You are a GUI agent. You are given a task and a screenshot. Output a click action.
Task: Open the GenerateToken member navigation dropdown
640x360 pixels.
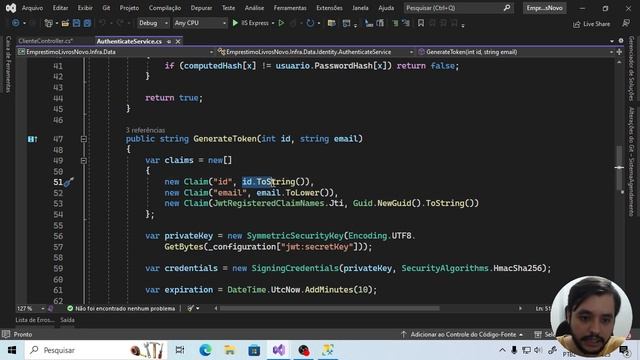[x=515, y=52]
